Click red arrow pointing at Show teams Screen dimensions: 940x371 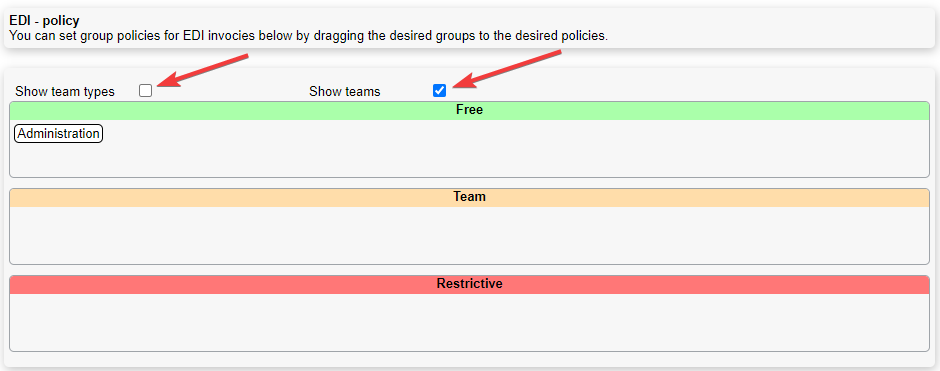click(x=508, y=69)
